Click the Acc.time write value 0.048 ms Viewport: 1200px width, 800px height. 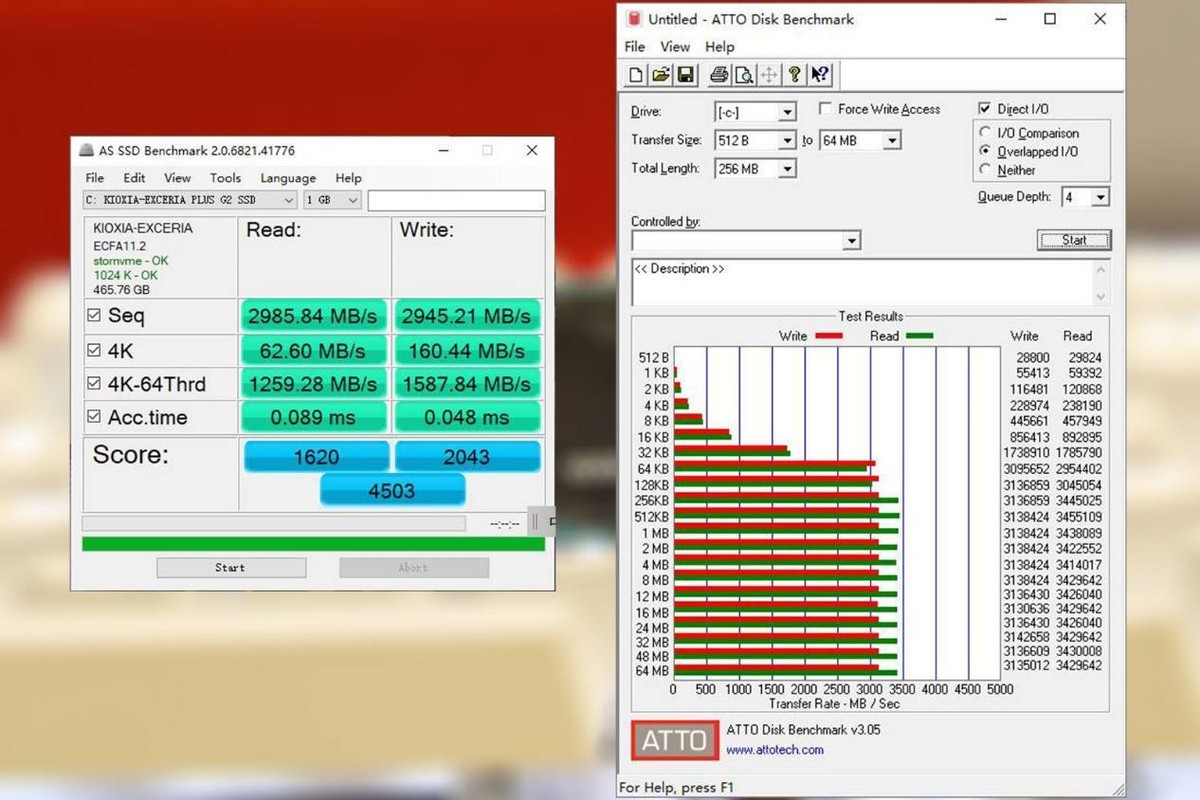tap(467, 417)
